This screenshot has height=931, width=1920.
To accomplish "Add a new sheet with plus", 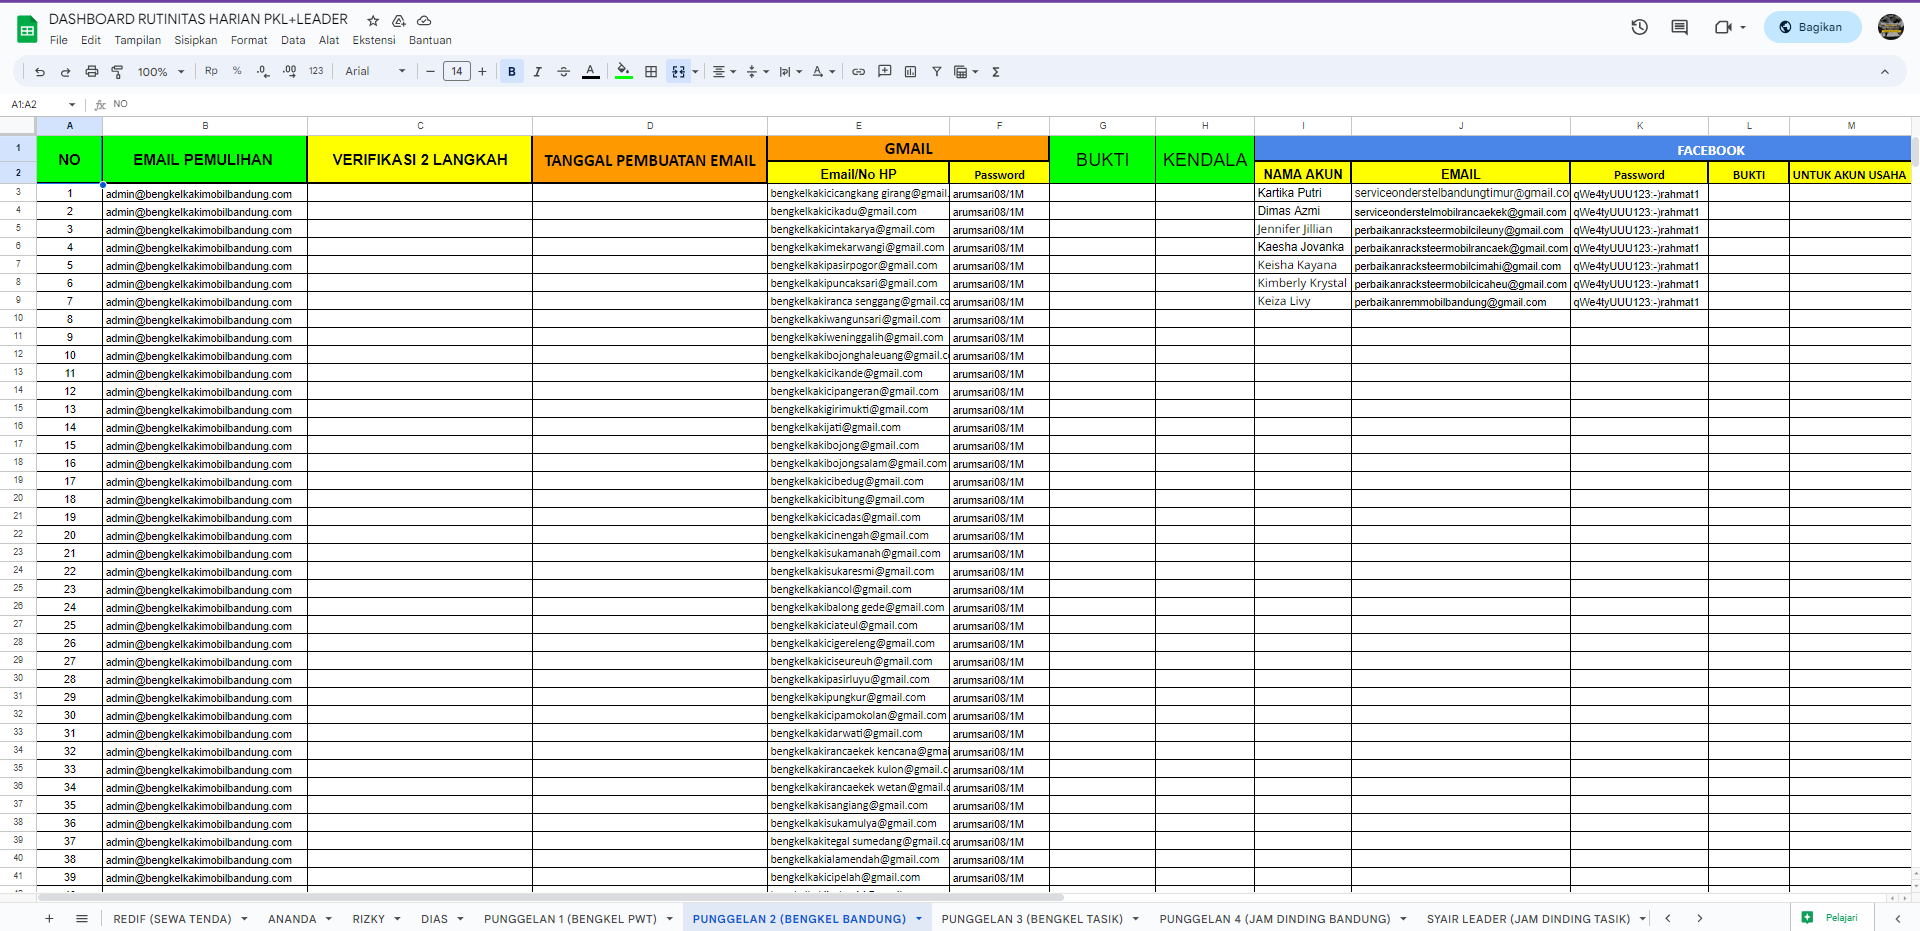I will [x=49, y=918].
